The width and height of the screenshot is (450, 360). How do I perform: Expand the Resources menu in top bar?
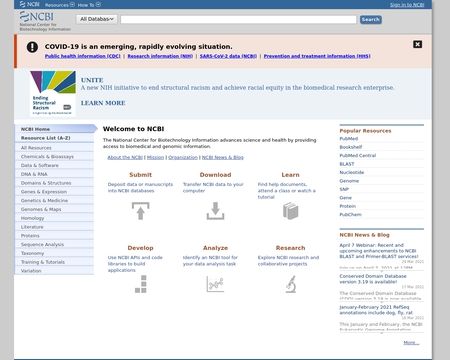[60, 5]
